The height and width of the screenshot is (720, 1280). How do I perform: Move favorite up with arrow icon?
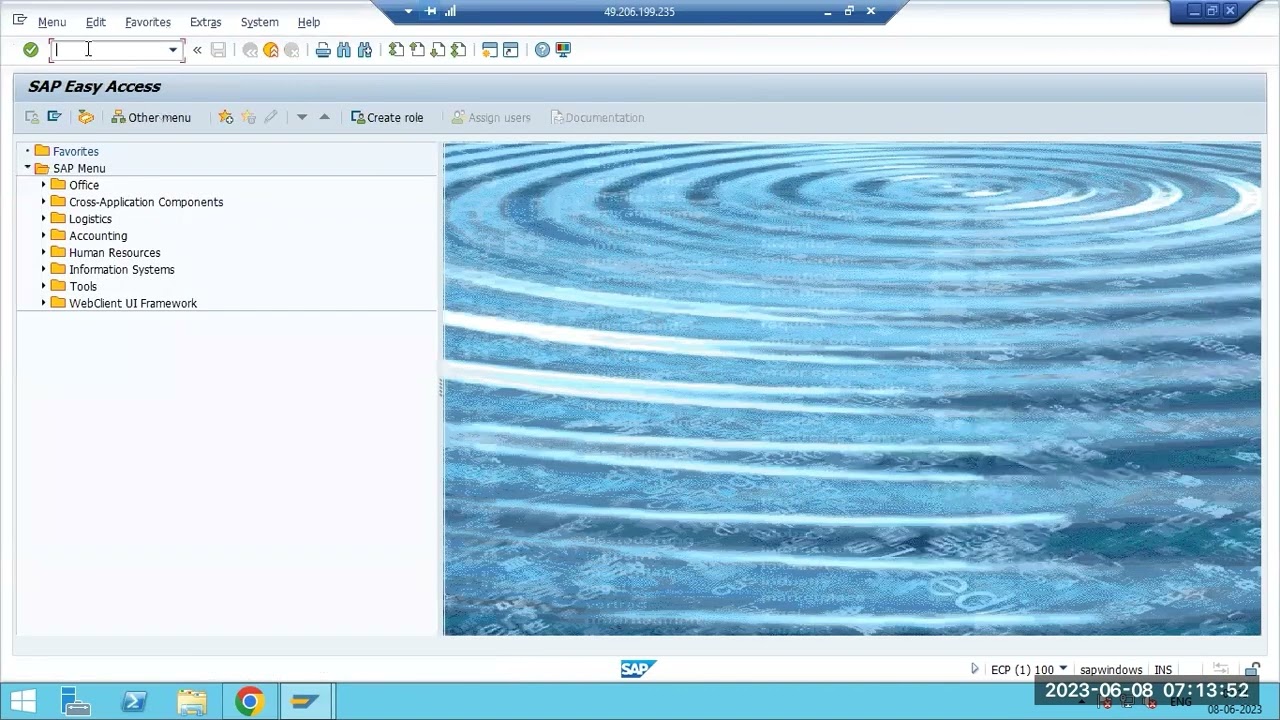[324, 117]
